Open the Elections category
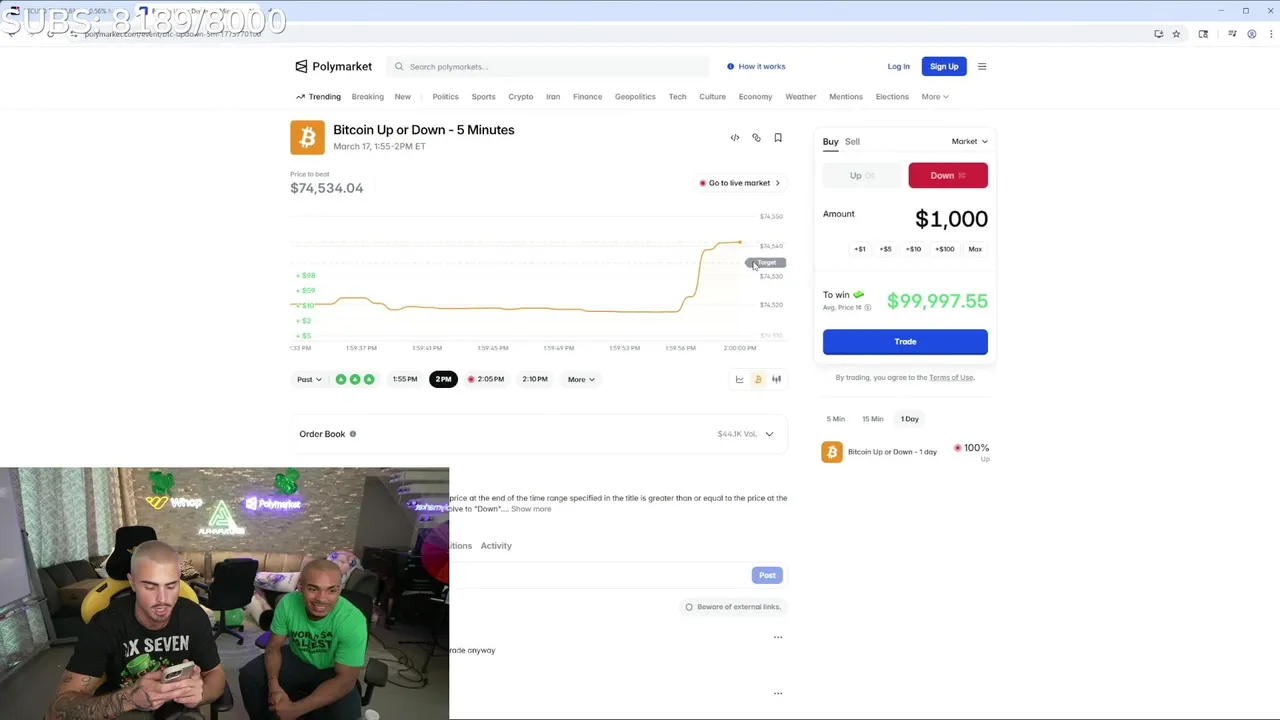The width and height of the screenshot is (1280, 720). click(x=892, y=97)
